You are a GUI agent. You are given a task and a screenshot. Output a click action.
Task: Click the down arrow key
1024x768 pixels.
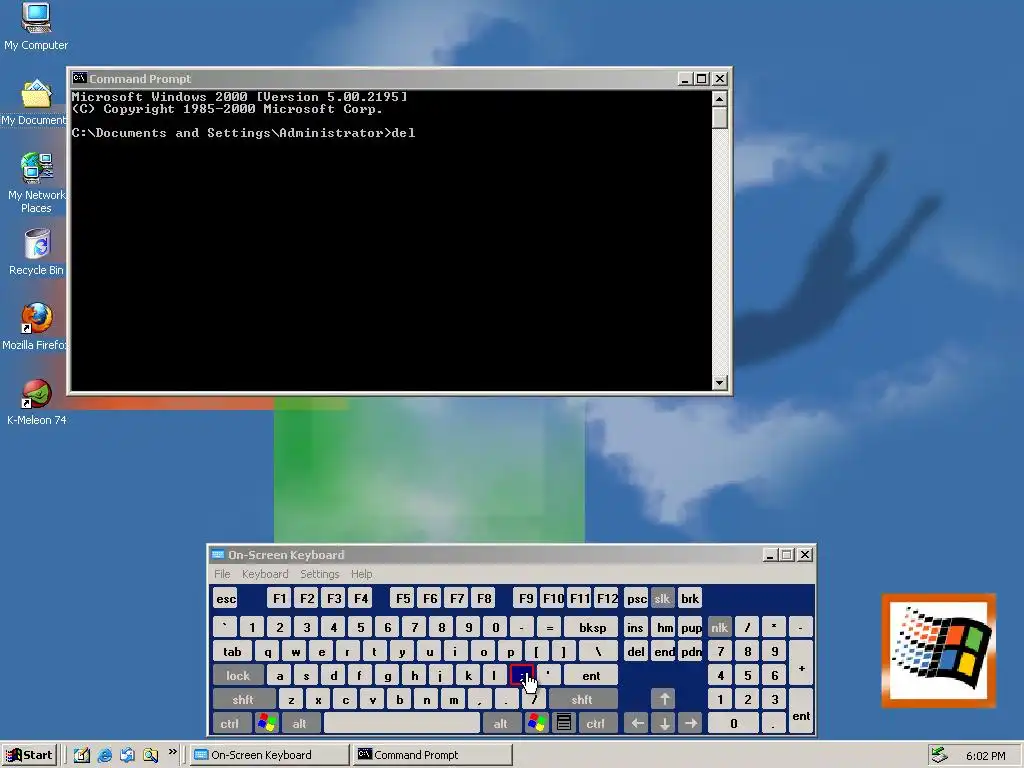[x=664, y=724]
